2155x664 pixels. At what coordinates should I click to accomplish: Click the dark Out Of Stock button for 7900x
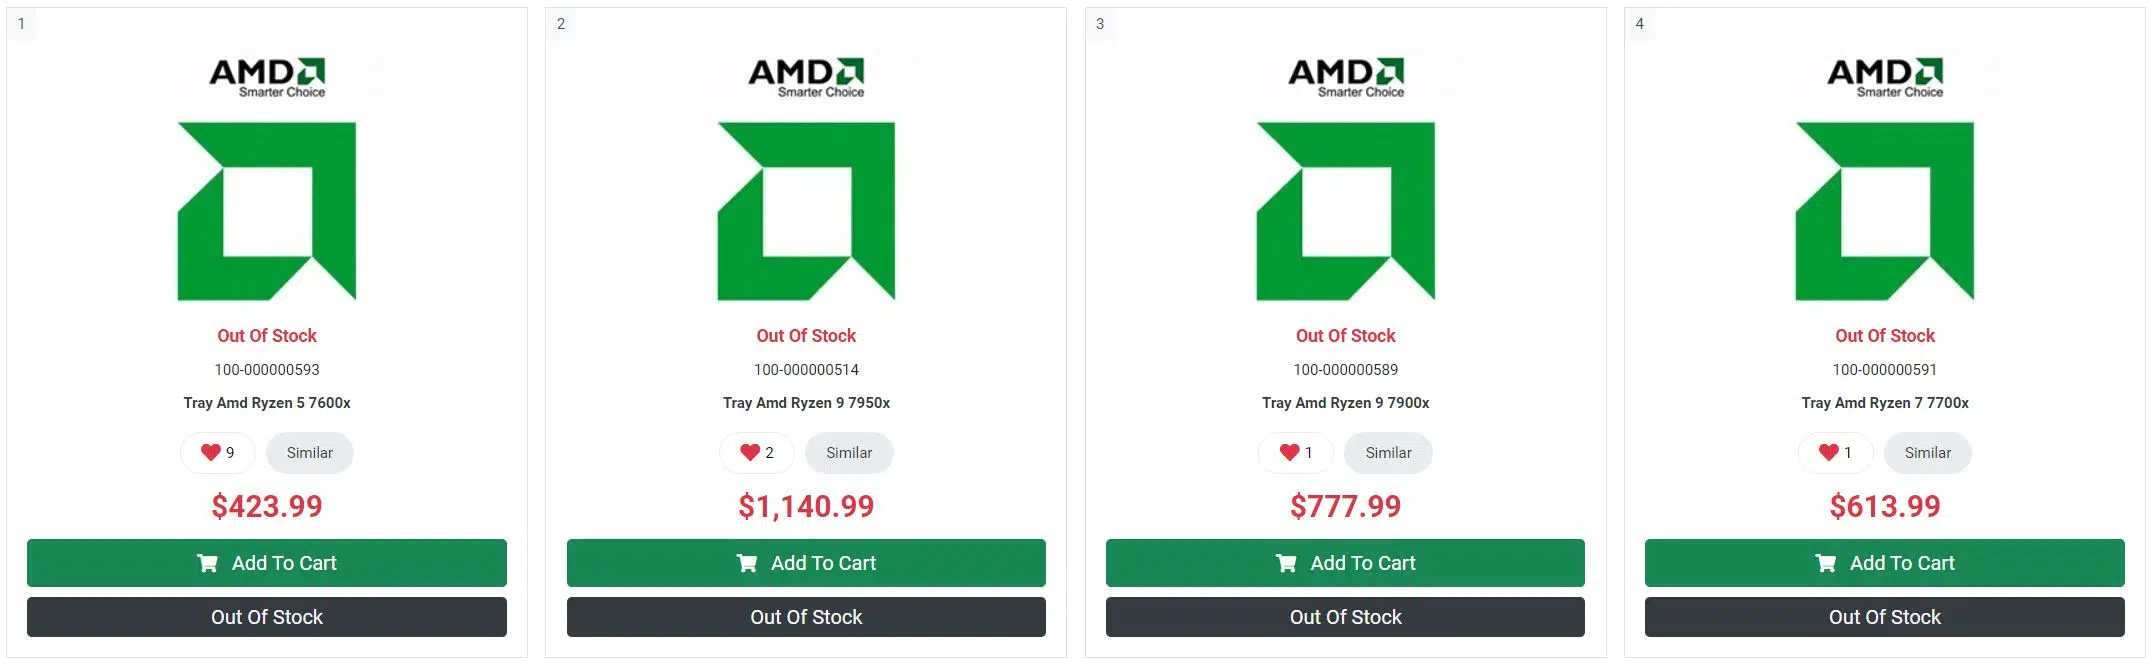coord(1345,617)
